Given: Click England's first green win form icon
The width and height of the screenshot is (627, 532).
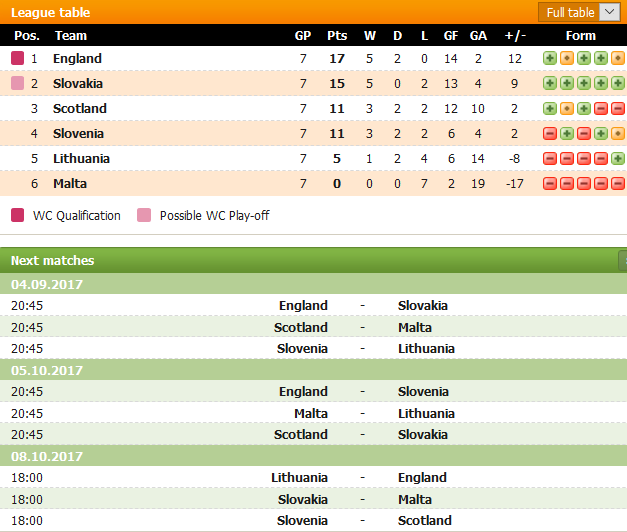Looking at the screenshot, I should point(550,58).
